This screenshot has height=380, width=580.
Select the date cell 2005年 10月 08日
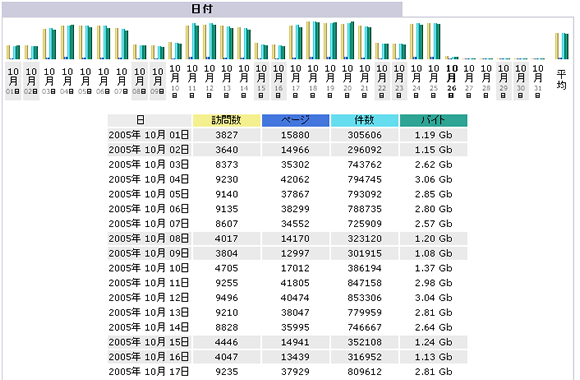[149, 239]
